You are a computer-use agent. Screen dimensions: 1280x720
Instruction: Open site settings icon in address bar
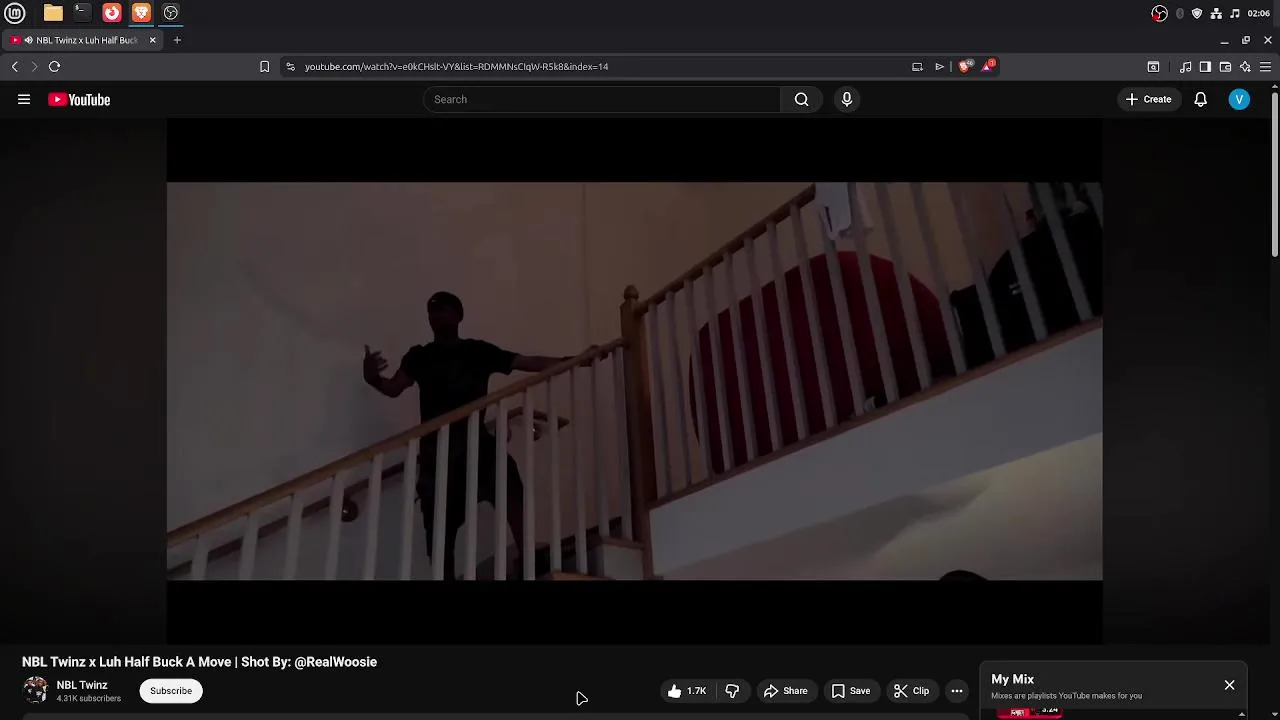pos(290,66)
